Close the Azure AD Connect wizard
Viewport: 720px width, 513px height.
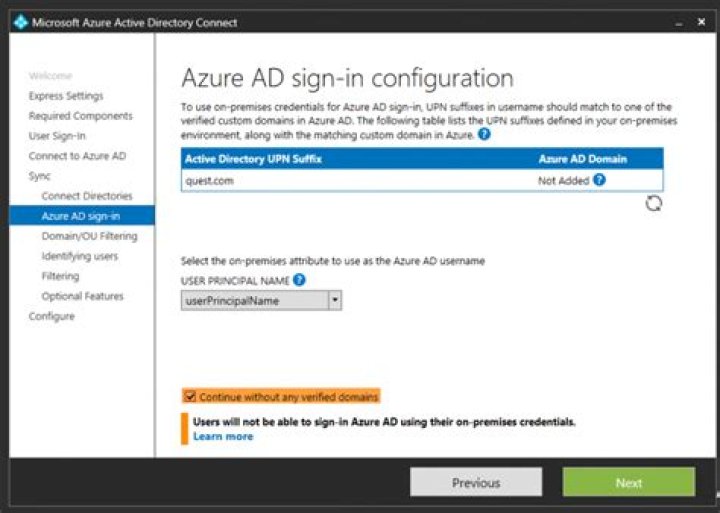[x=701, y=22]
